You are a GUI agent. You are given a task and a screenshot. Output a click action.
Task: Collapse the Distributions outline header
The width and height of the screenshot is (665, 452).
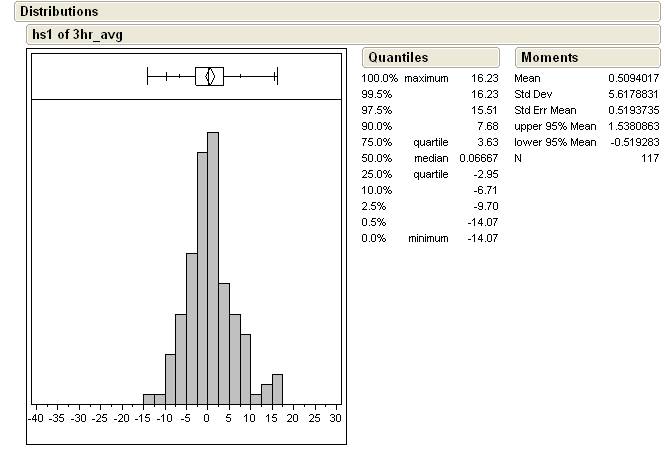pos(59,12)
